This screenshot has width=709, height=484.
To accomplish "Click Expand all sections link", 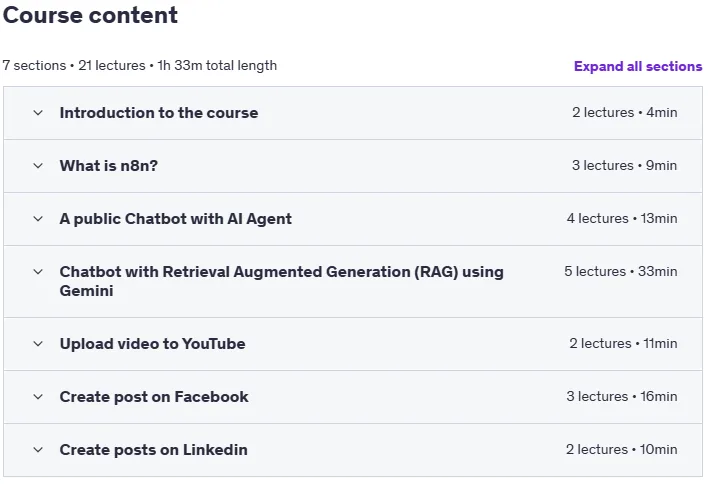I will click(638, 66).
